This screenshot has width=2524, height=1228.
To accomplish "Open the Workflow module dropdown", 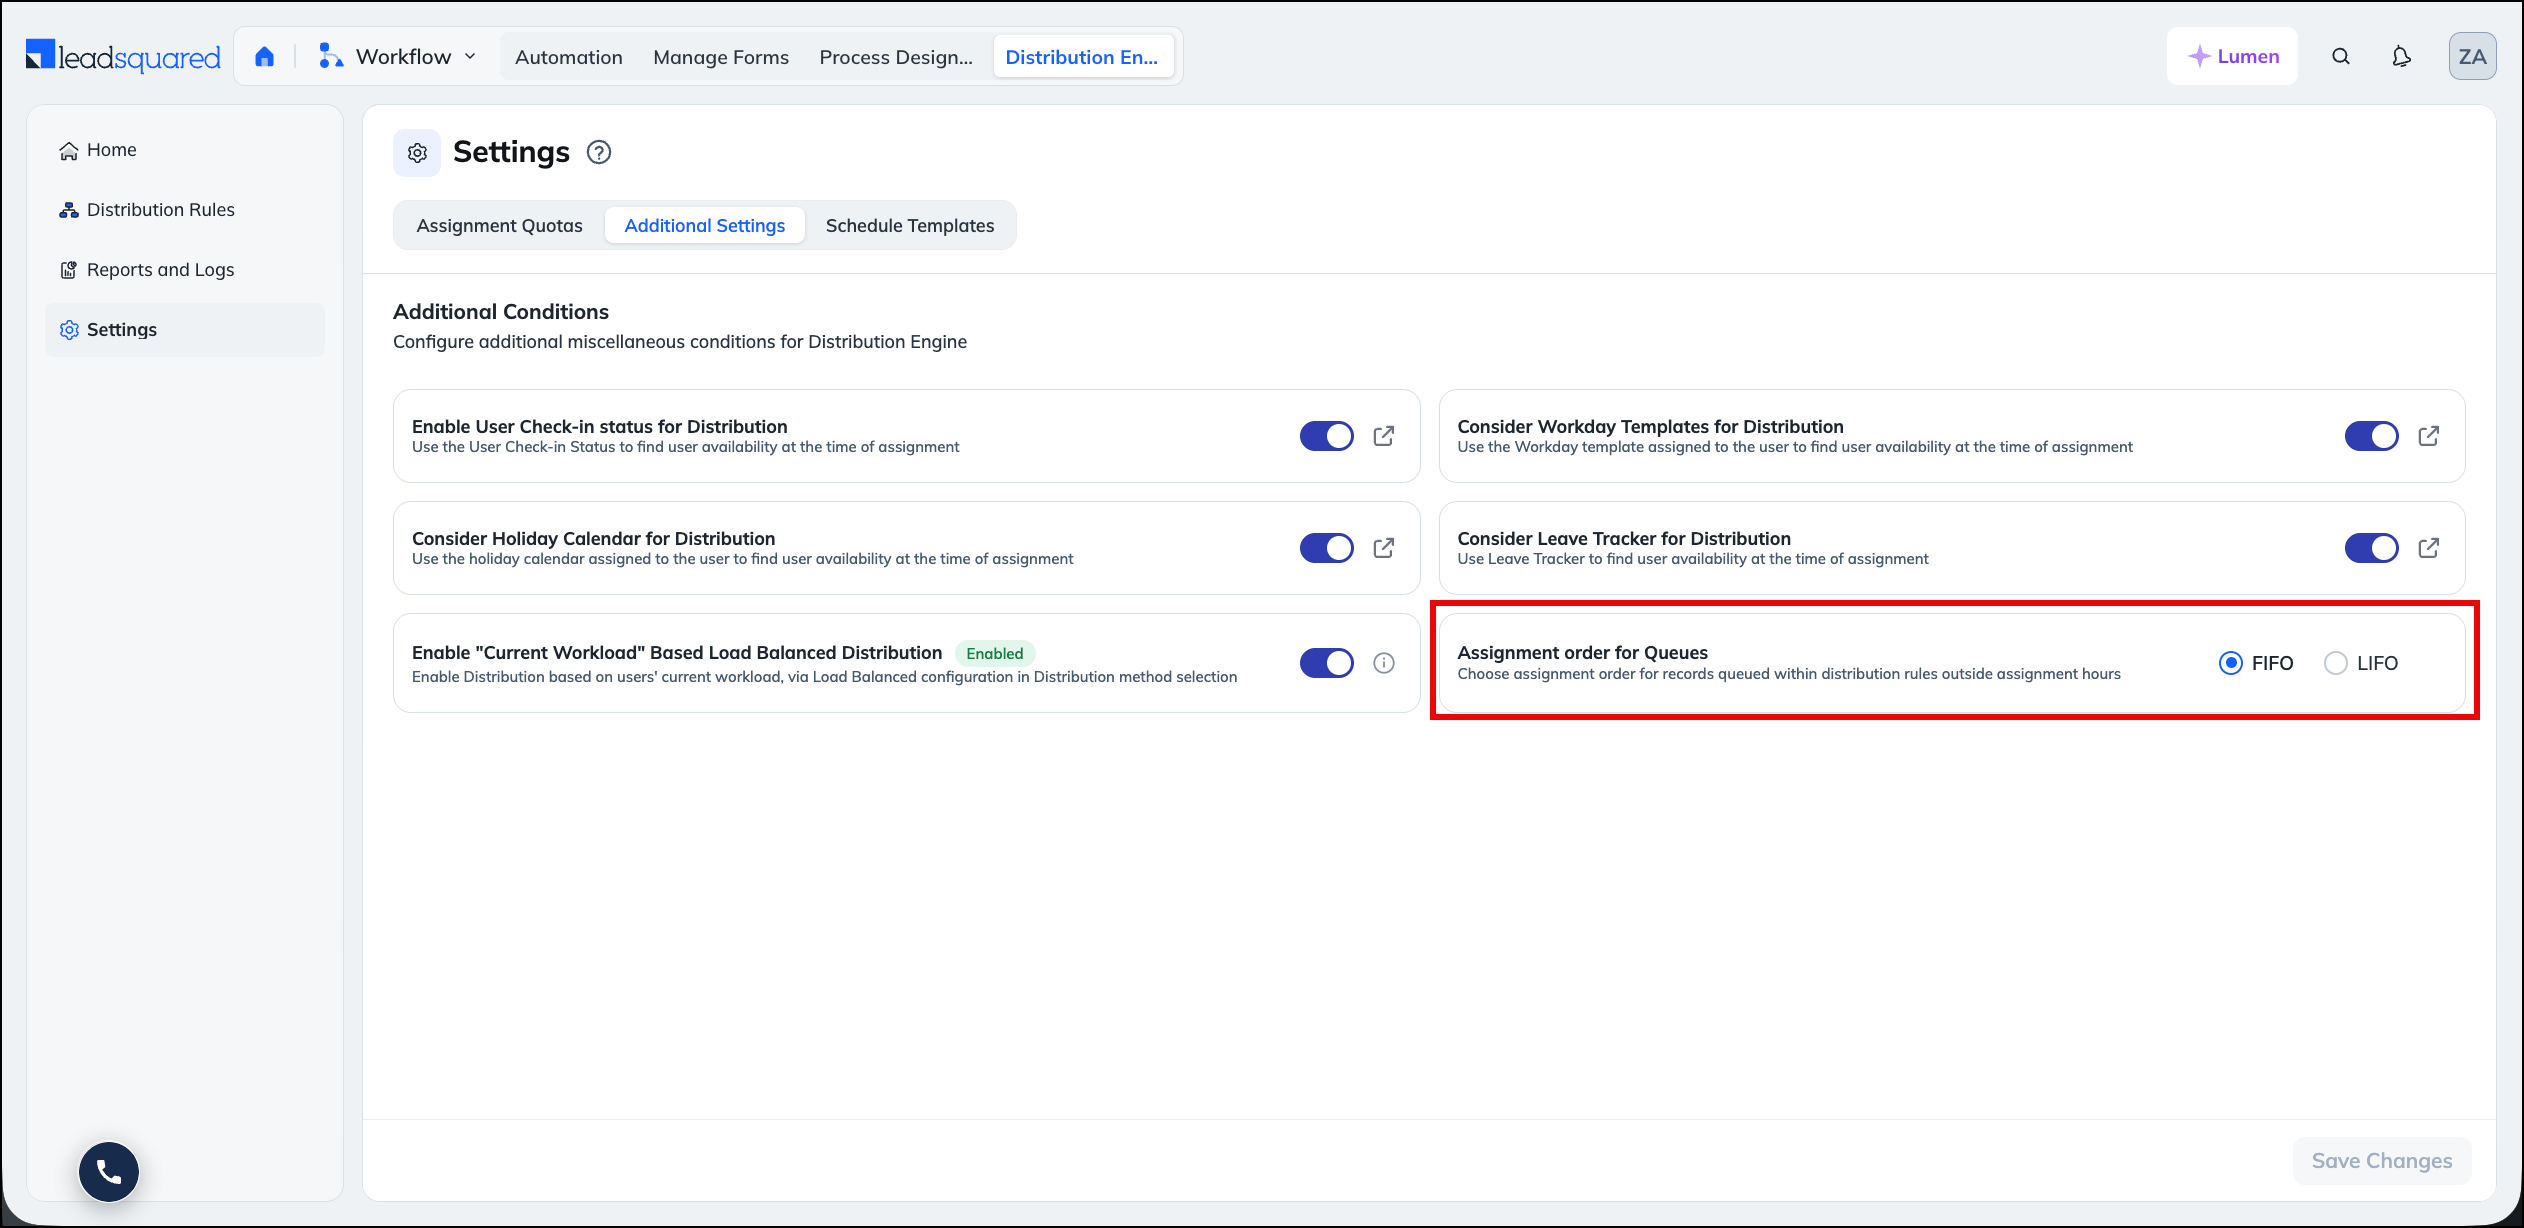I will click(x=397, y=57).
